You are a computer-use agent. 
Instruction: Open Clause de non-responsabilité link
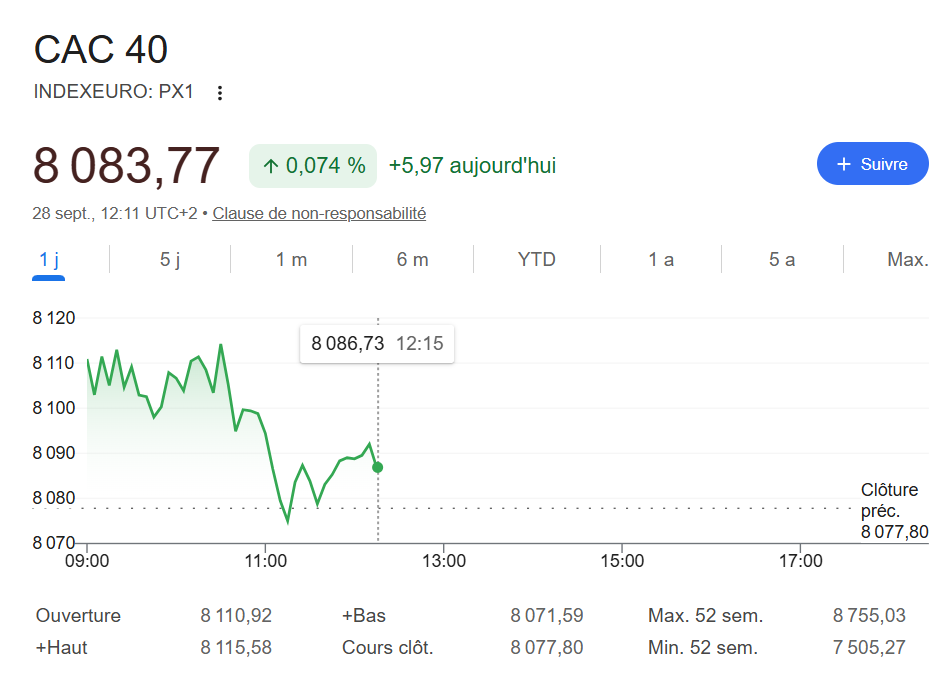[319, 213]
